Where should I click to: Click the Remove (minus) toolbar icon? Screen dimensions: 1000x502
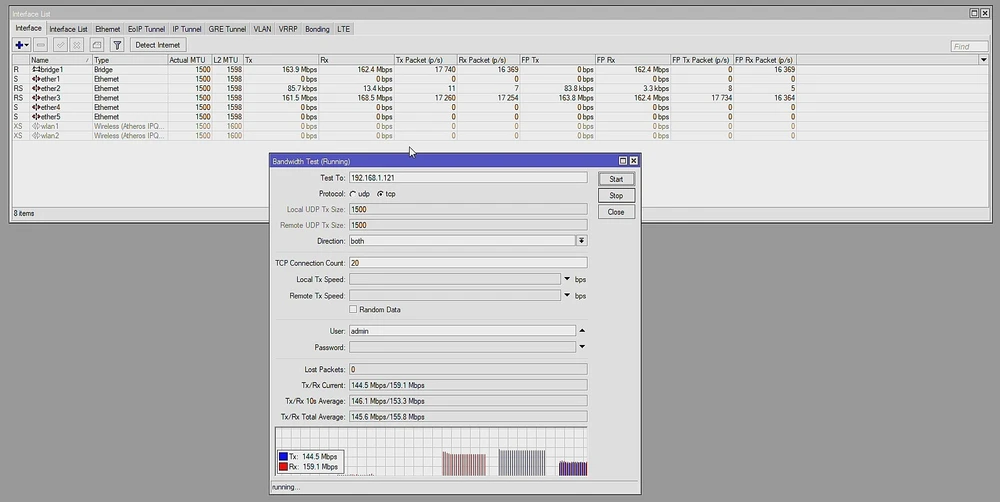41,45
